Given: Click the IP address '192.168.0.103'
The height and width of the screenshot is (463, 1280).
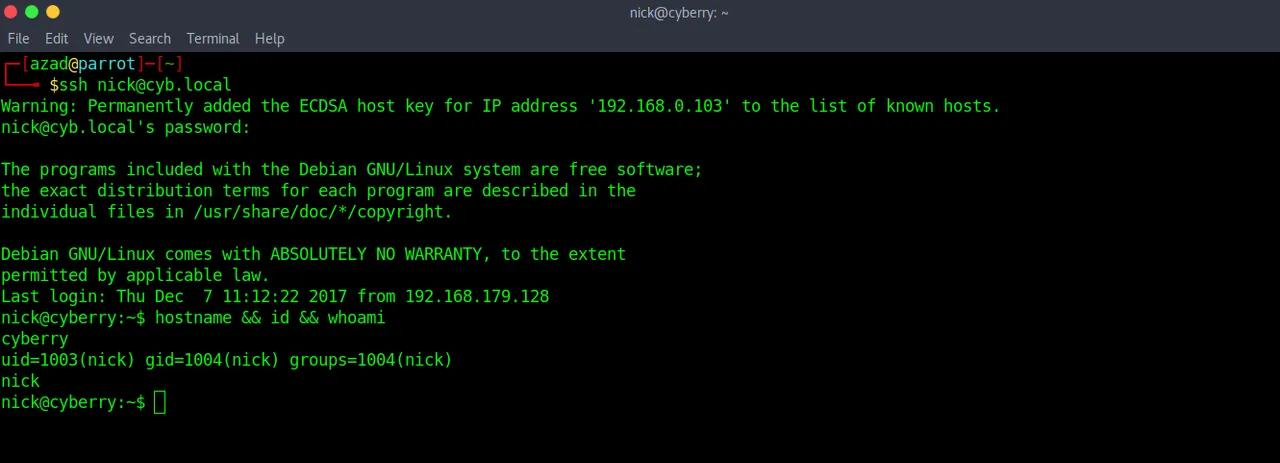Looking at the screenshot, I should pyautogui.click(x=660, y=106).
